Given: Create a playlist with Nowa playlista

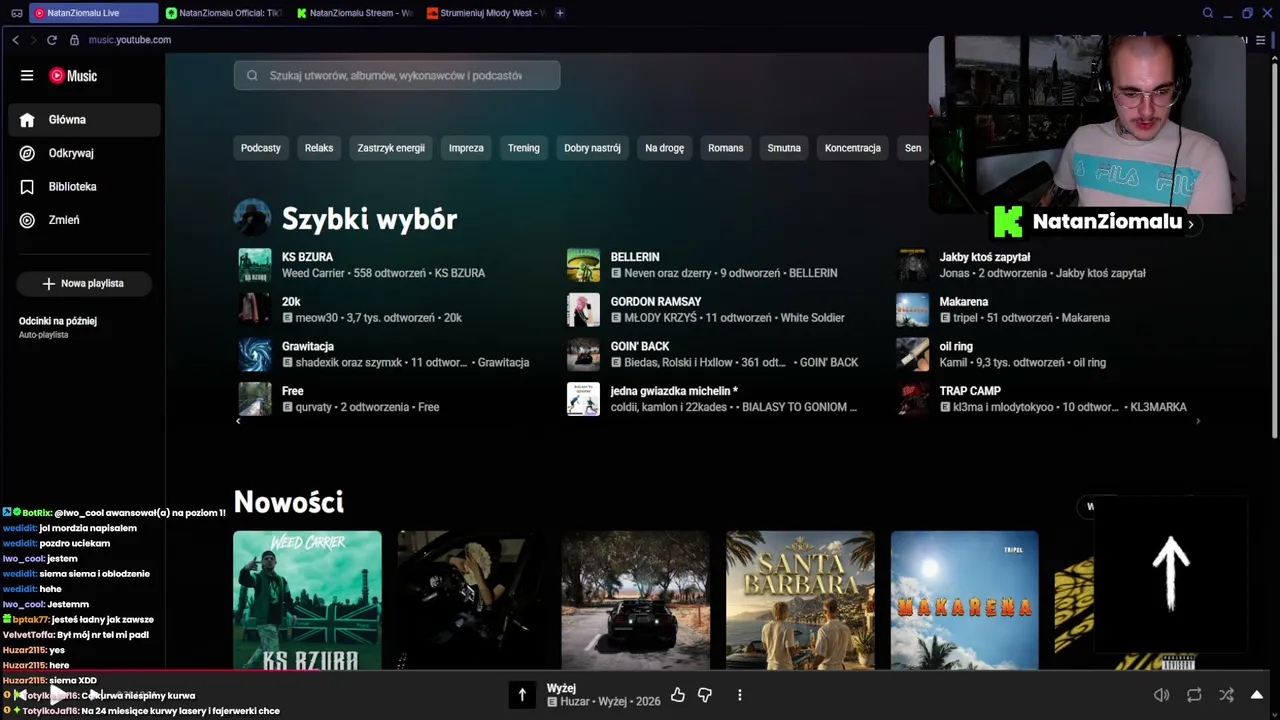Looking at the screenshot, I should click(84, 284).
